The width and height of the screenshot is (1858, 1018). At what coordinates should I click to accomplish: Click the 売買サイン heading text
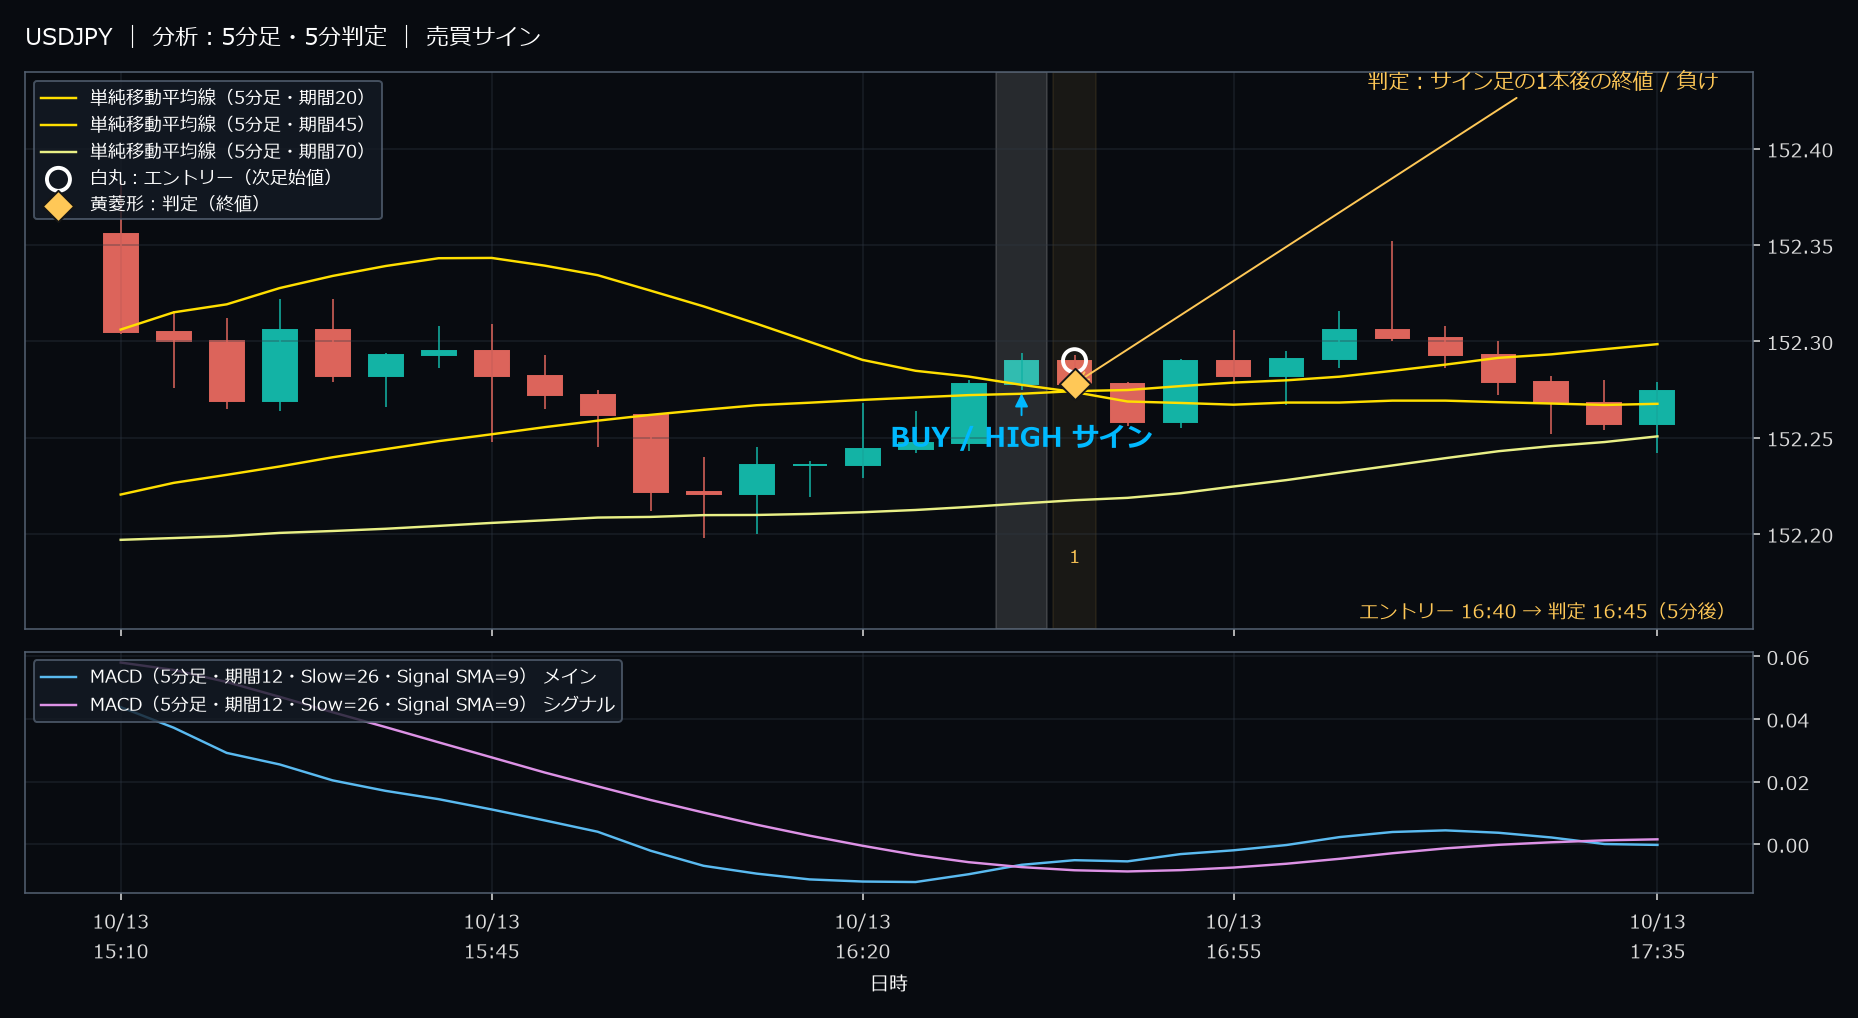(x=483, y=37)
